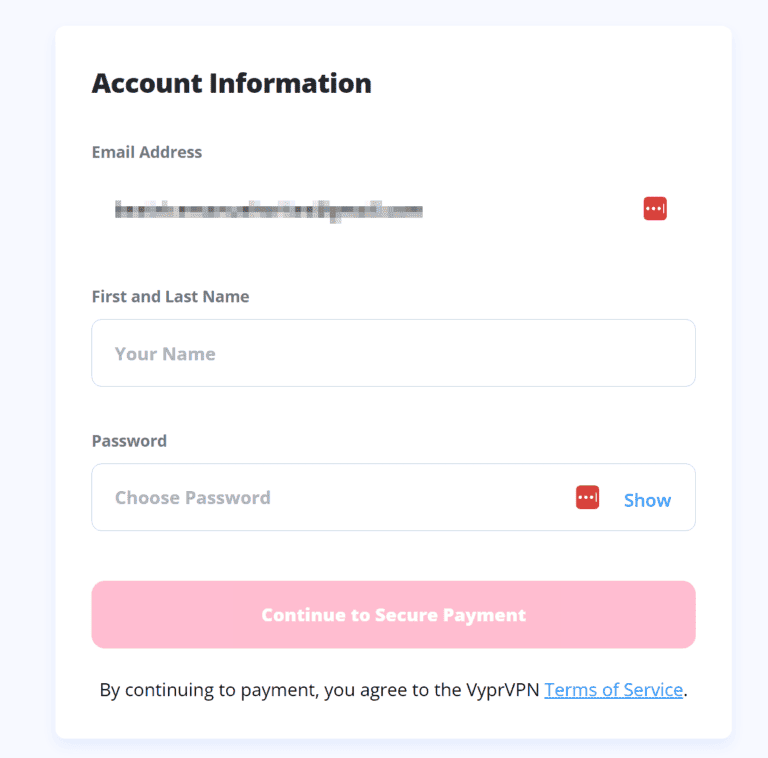The width and height of the screenshot is (768, 758).
Task: Toggle Show to reveal the password
Action: [647, 500]
